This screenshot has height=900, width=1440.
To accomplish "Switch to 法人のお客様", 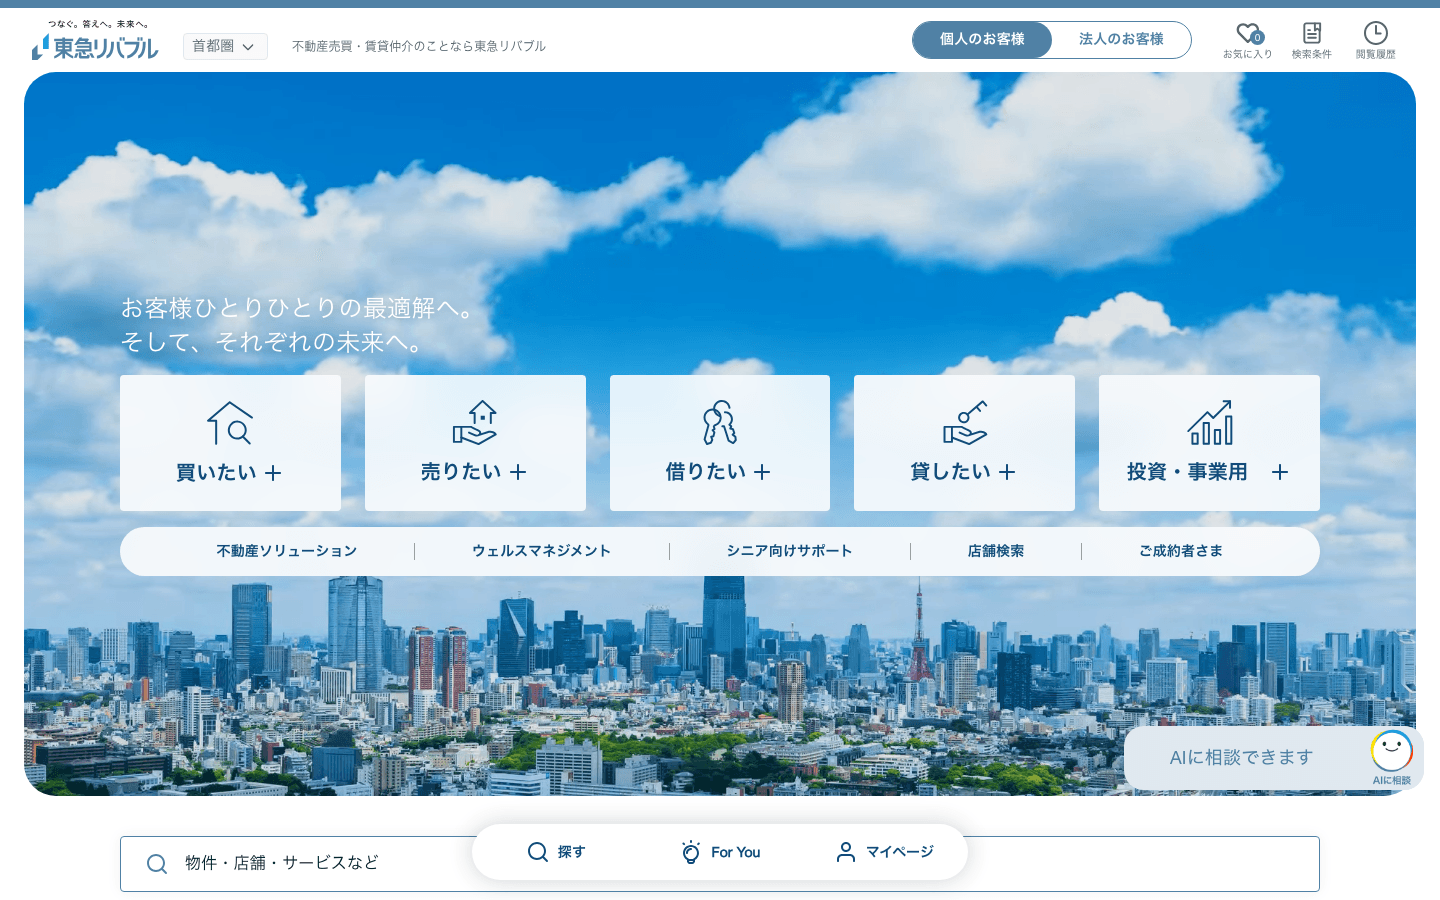I will tap(1121, 40).
